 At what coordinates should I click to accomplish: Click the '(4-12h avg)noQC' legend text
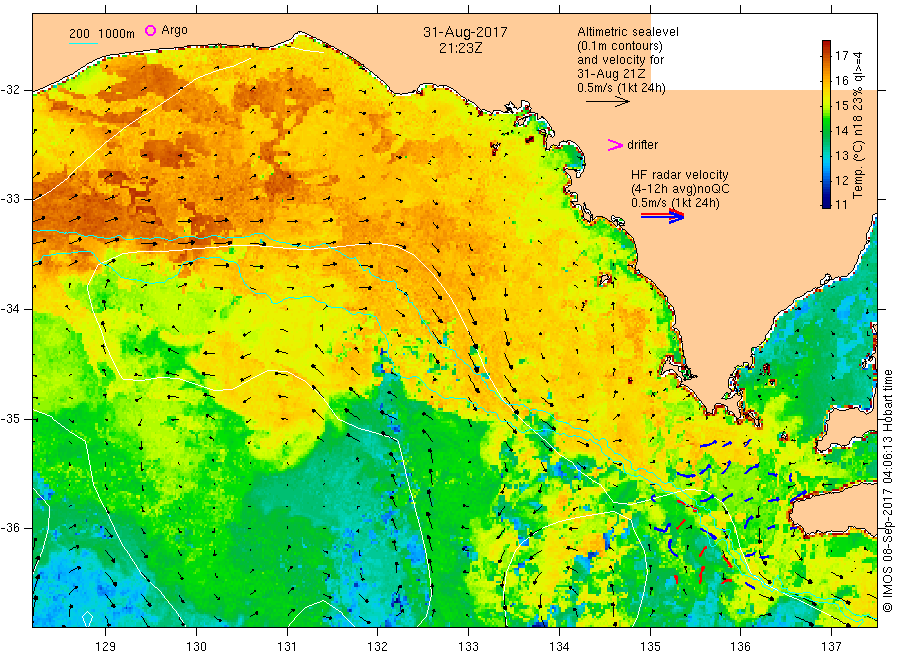click(x=681, y=189)
